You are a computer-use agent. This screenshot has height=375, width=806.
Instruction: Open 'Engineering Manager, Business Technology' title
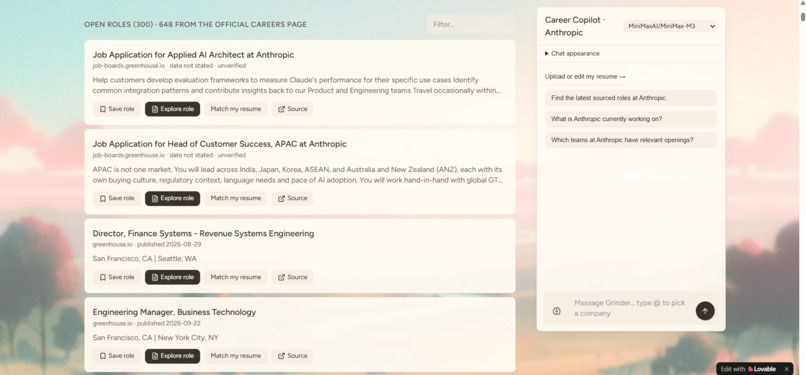click(x=174, y=312)
